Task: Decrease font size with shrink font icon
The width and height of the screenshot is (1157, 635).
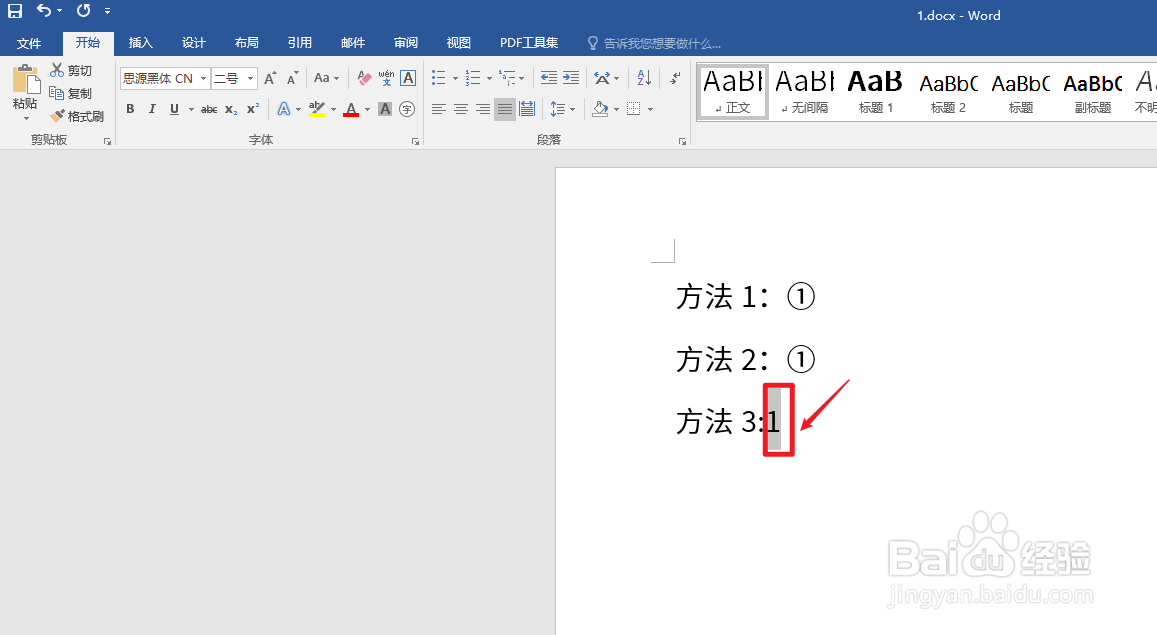Action: [293, 78]
